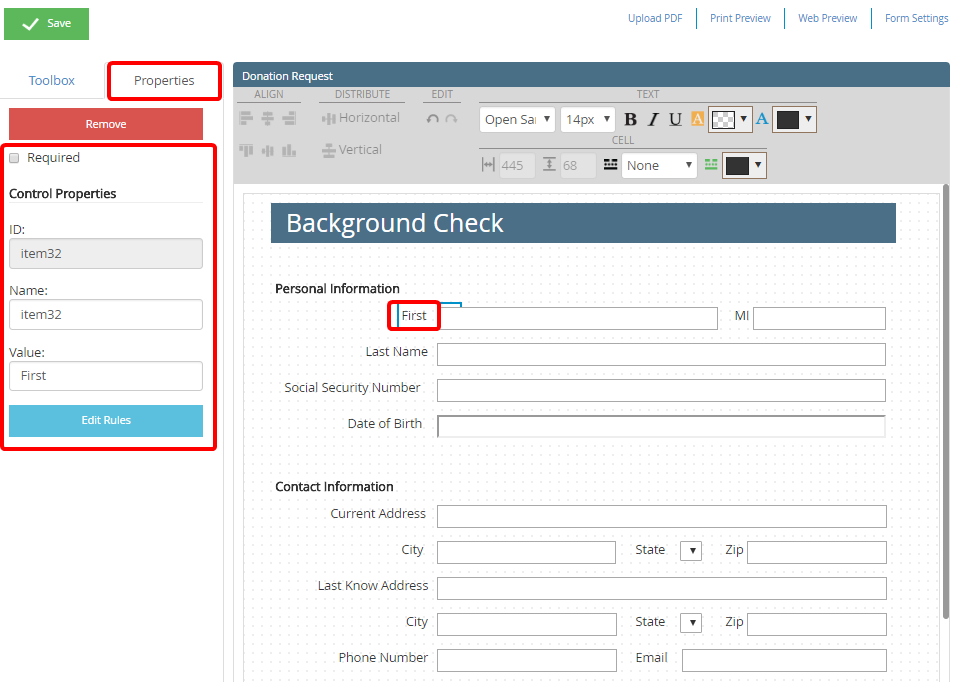Image resolution: width=958 pixels, height=682 pixels.
Task: Open the Open Sans font family dropdown
Action: point(517,120)
